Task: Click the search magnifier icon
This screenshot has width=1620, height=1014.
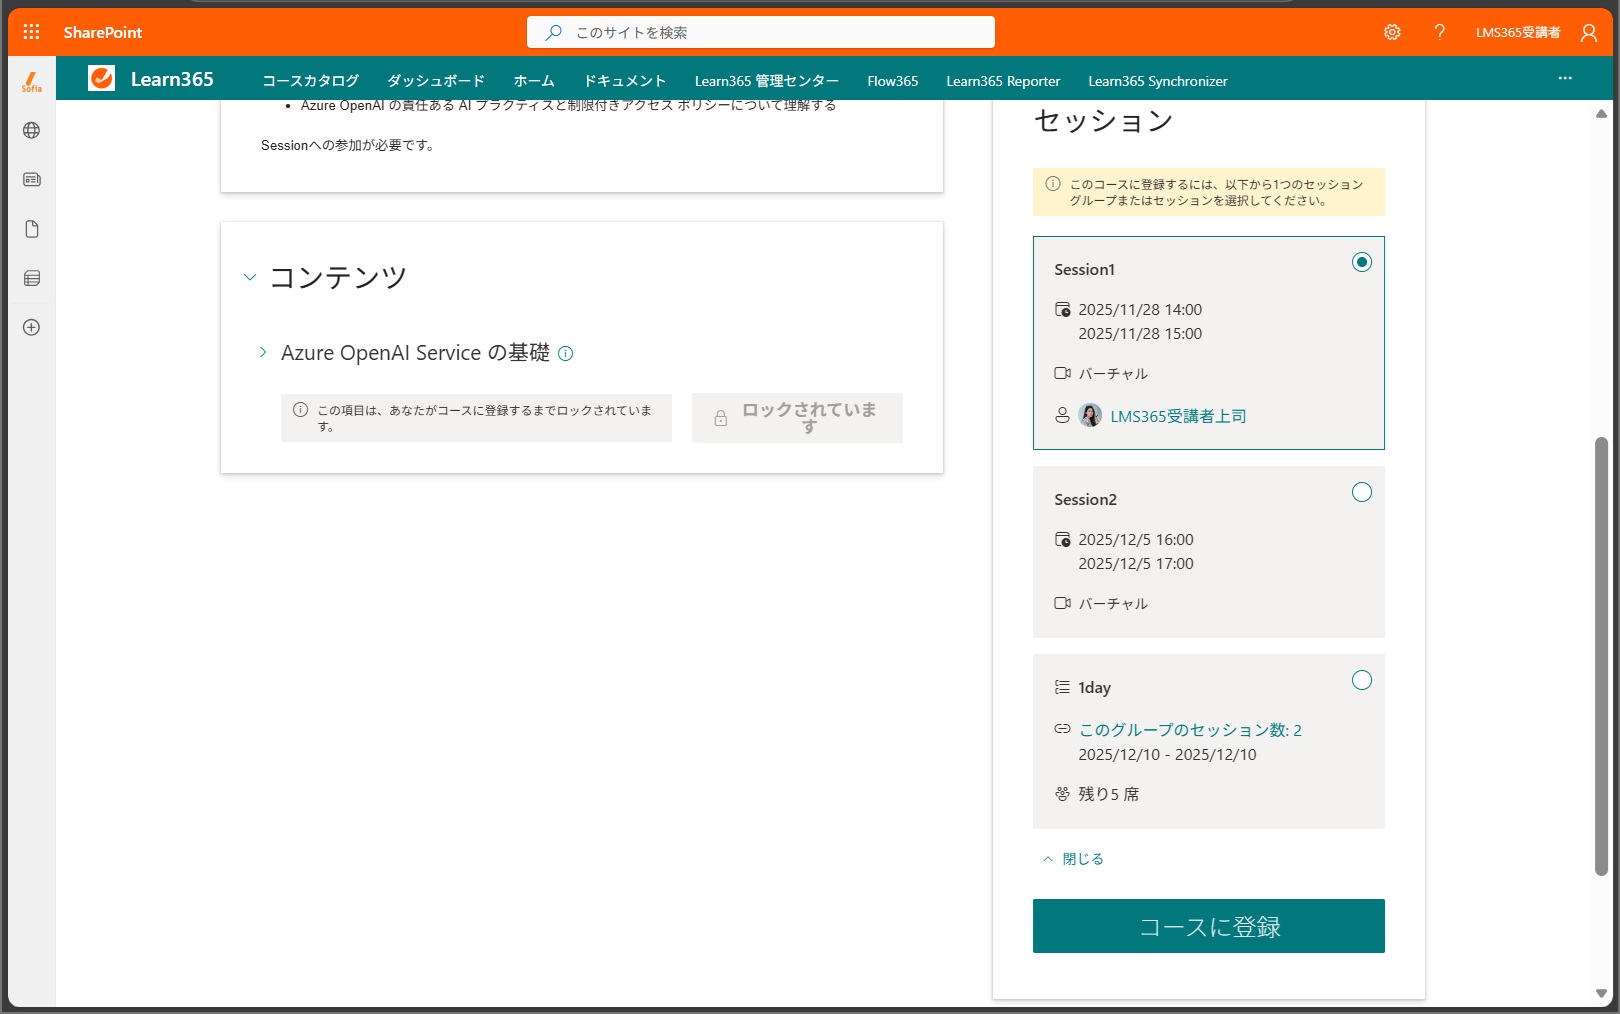Action: click(554, 32)
